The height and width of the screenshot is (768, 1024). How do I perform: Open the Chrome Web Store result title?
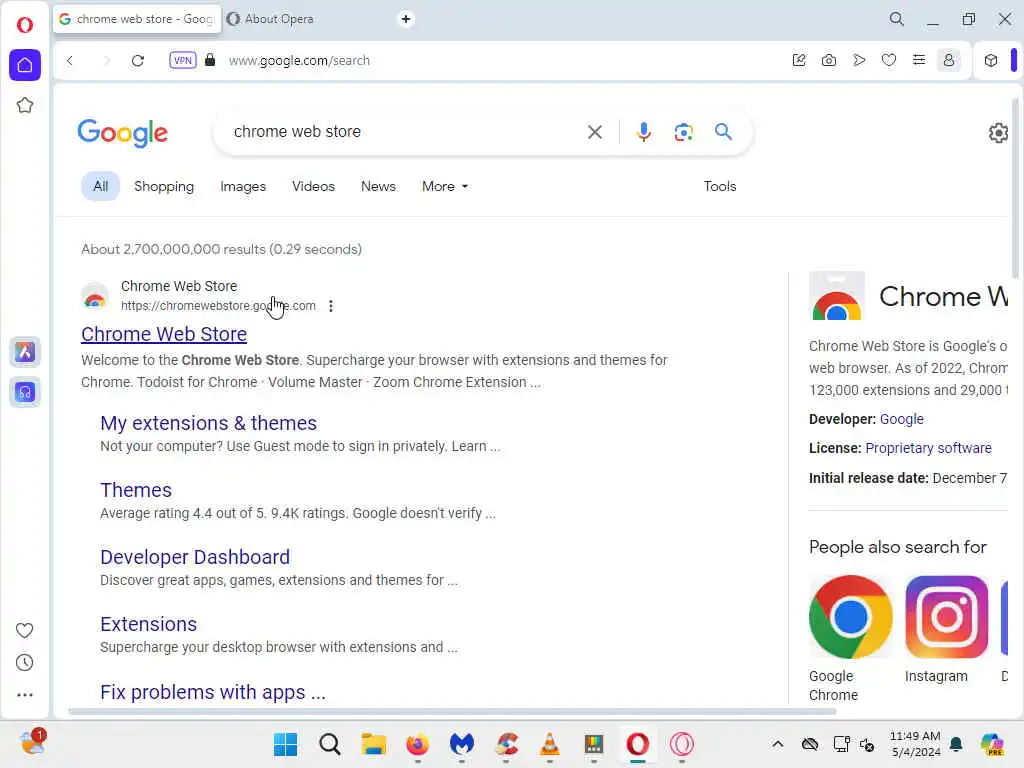[164, 334]
